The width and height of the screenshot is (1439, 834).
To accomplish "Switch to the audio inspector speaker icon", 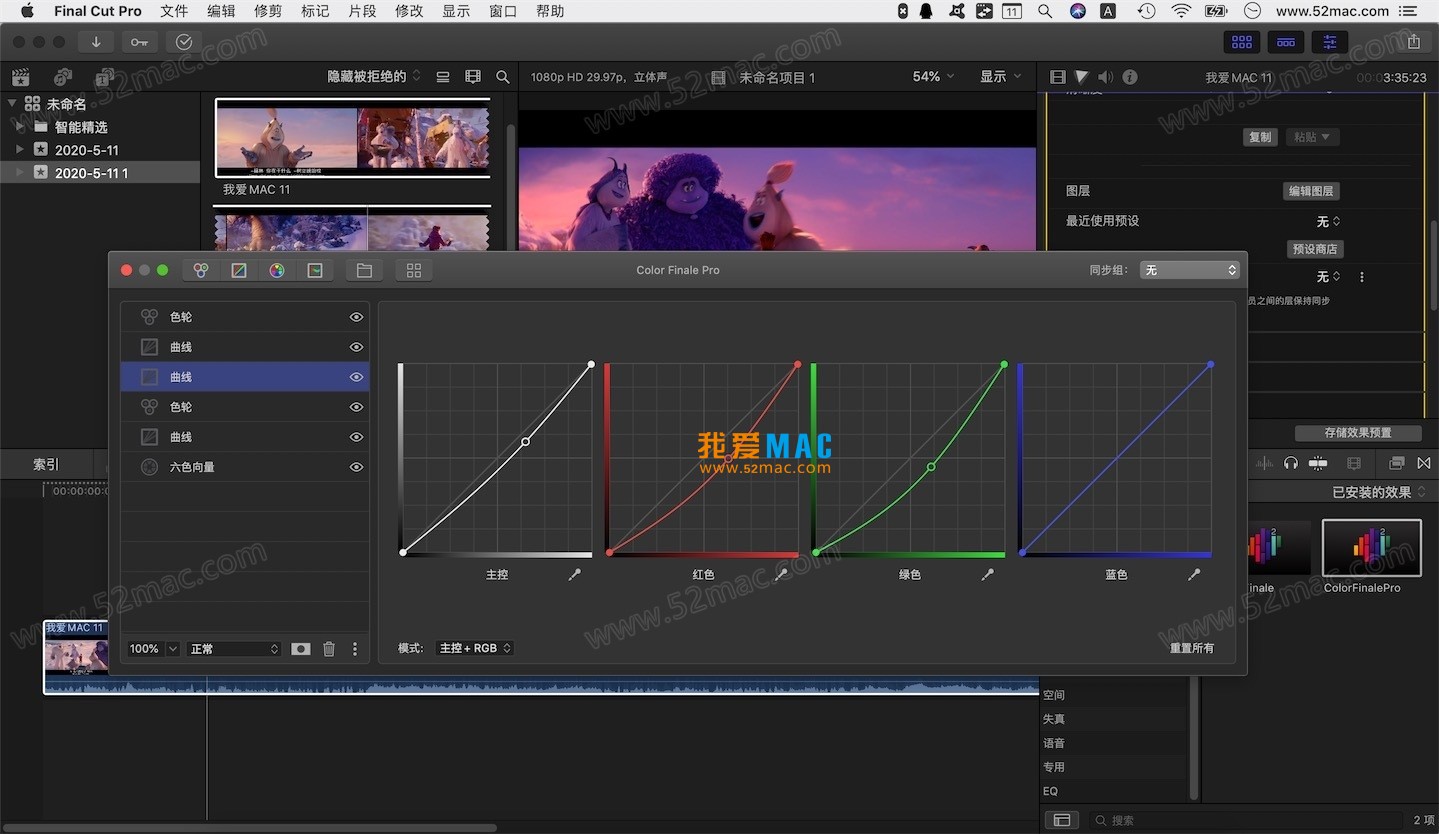I will [1105, 77].
